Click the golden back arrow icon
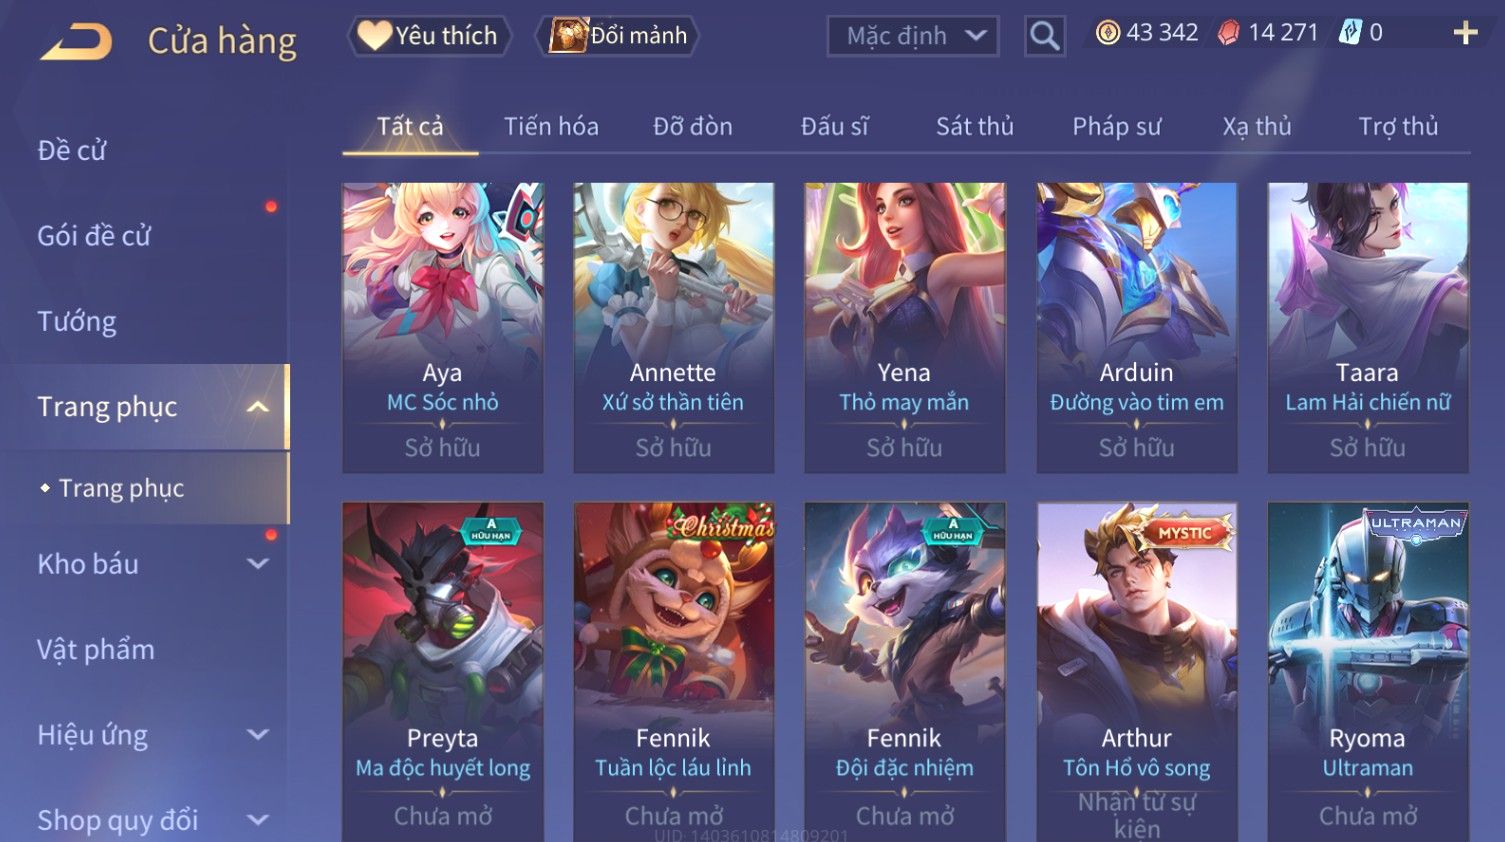This screenshot has height=842, width=1505. (76, 41)
